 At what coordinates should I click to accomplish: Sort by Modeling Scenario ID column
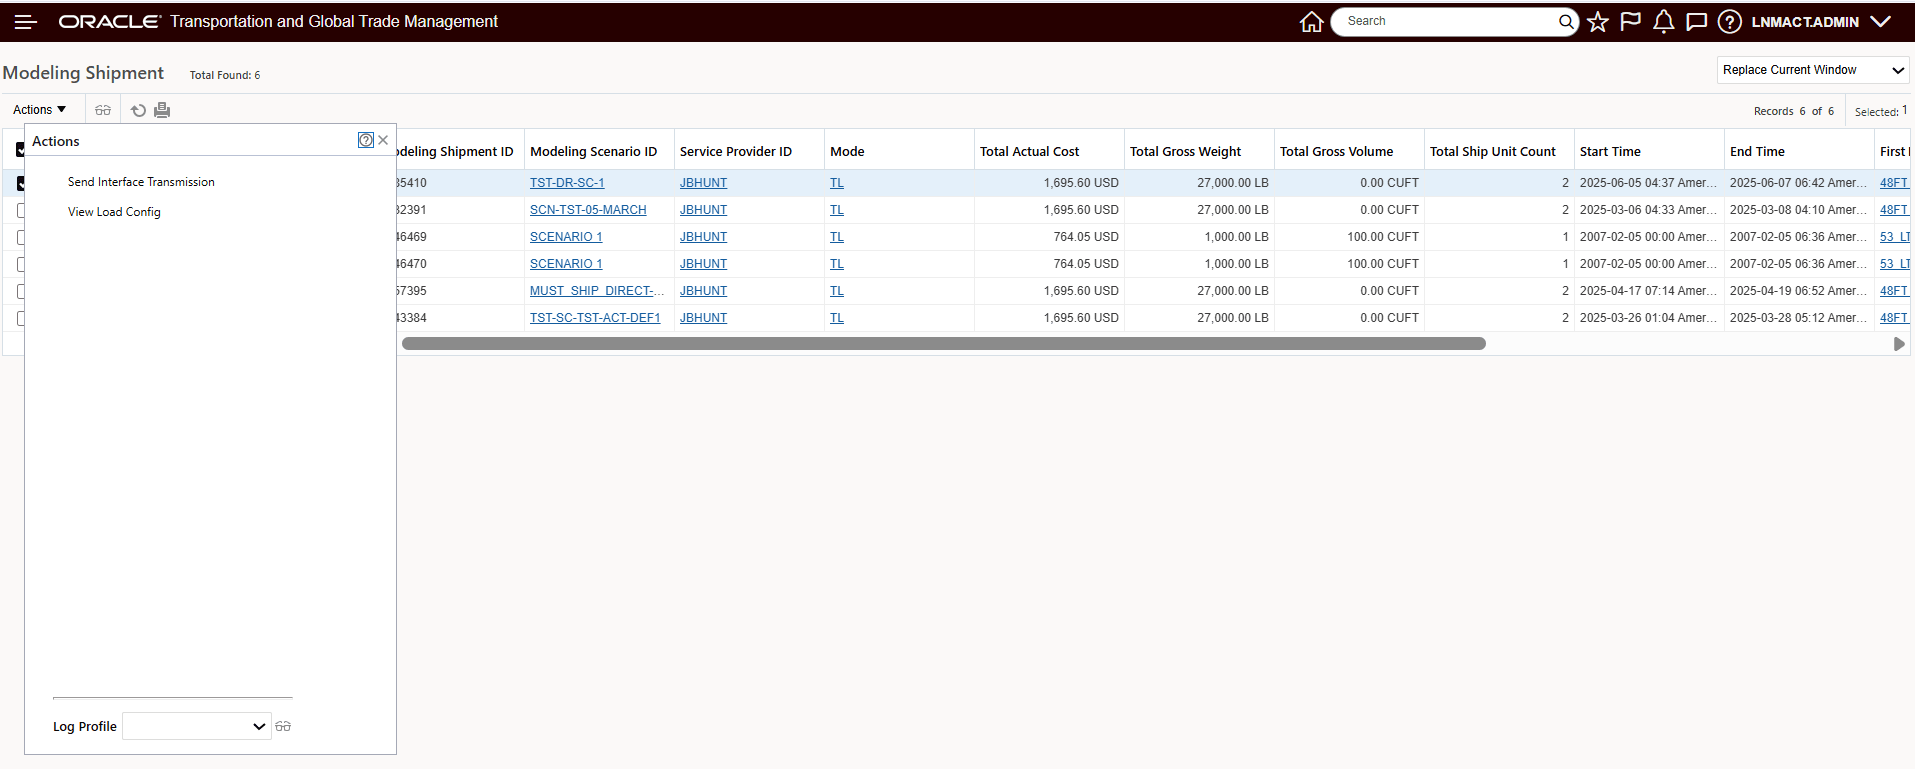click(x=594, y=152)
